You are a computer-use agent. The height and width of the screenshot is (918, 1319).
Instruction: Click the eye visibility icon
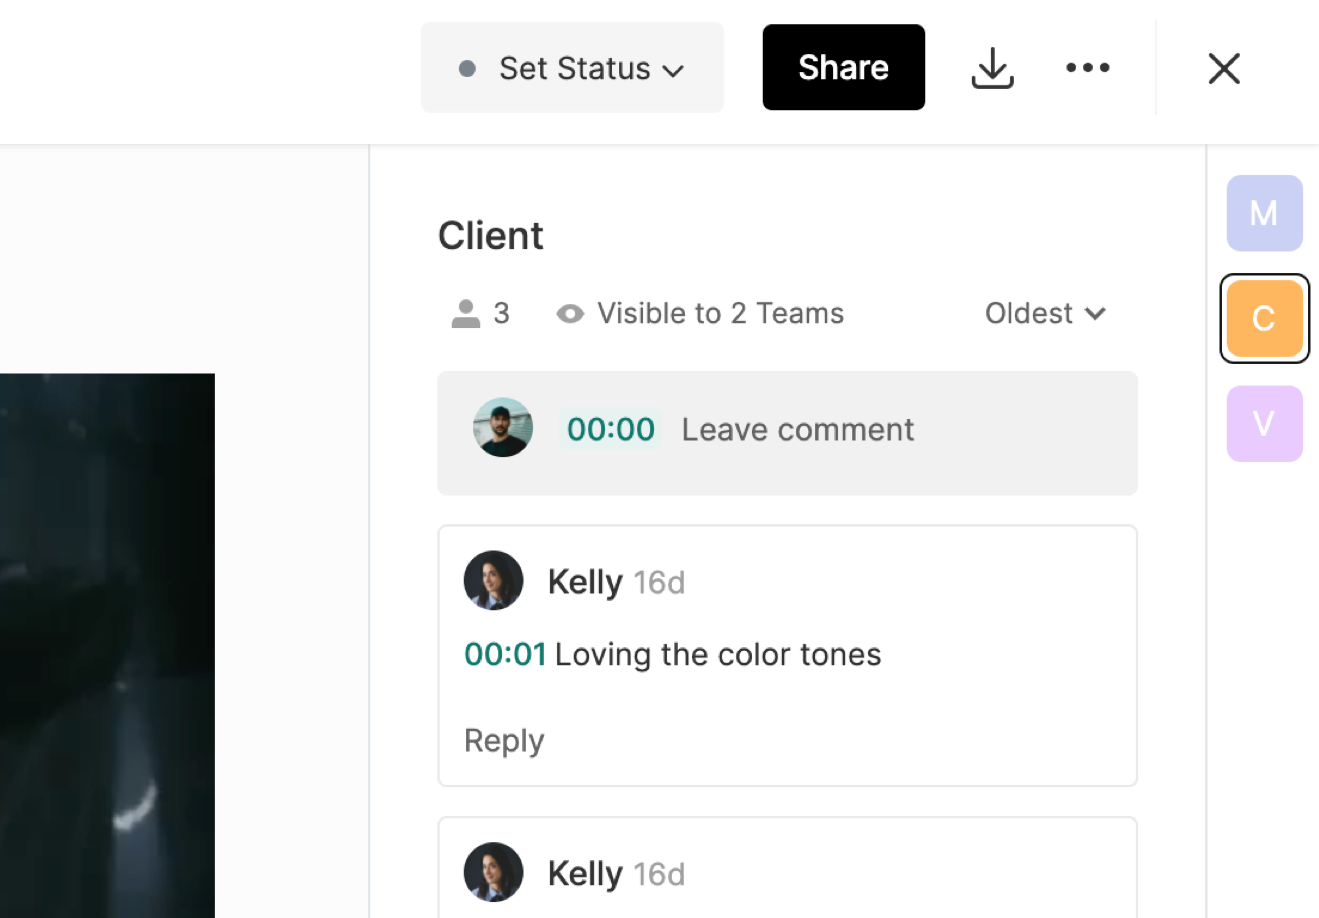pyautogui.click(x=570, y=314)
